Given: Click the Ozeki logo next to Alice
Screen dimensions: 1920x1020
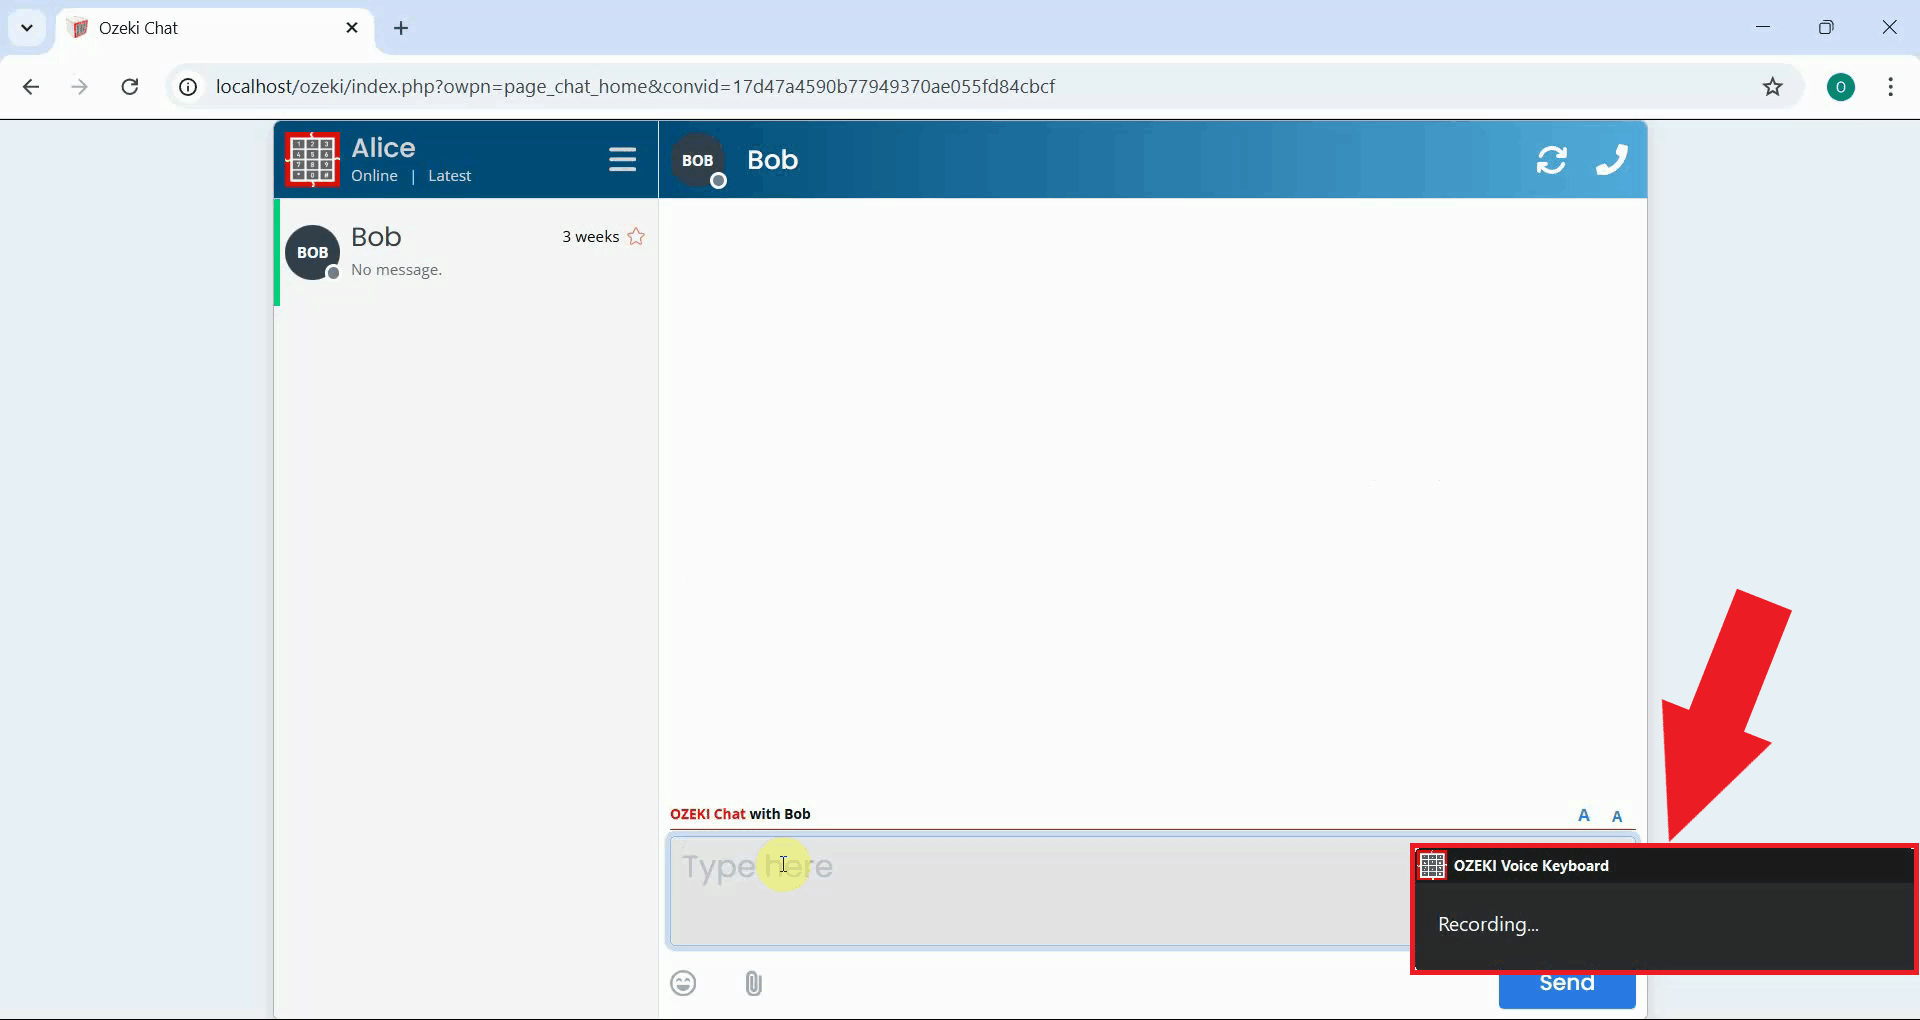Looking at the screenshot, I should (311, 159).
